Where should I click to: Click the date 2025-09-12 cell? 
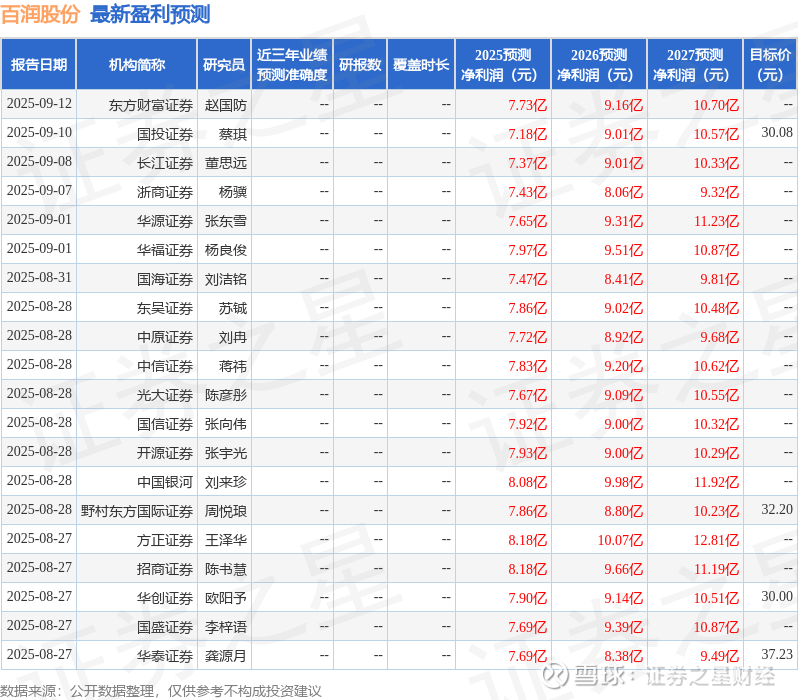(x=39, y=104)
